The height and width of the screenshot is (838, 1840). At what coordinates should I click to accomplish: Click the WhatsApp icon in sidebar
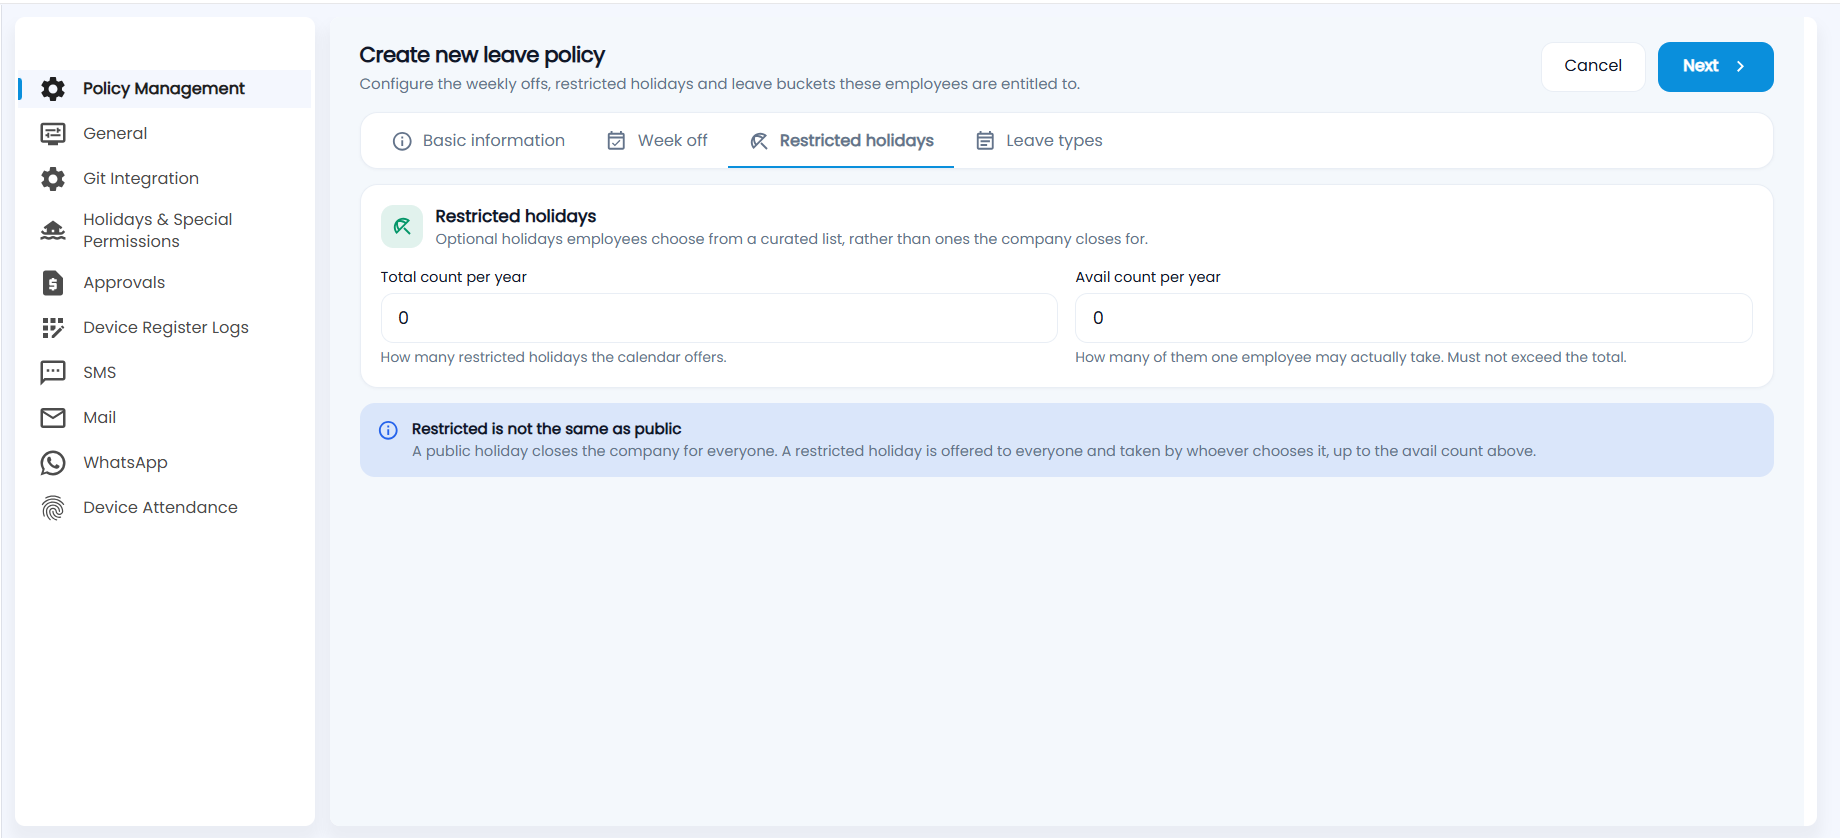[x=53, y=463]
